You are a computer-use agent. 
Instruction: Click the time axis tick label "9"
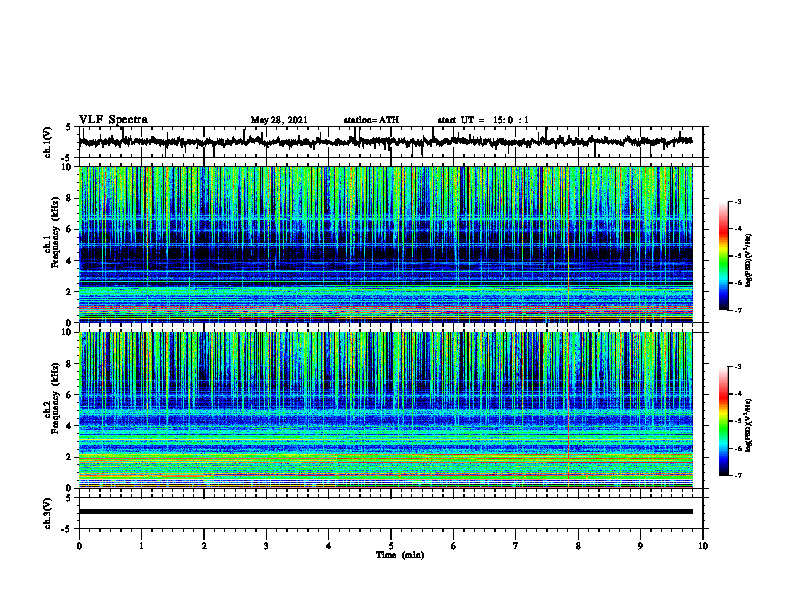point(640,546)
